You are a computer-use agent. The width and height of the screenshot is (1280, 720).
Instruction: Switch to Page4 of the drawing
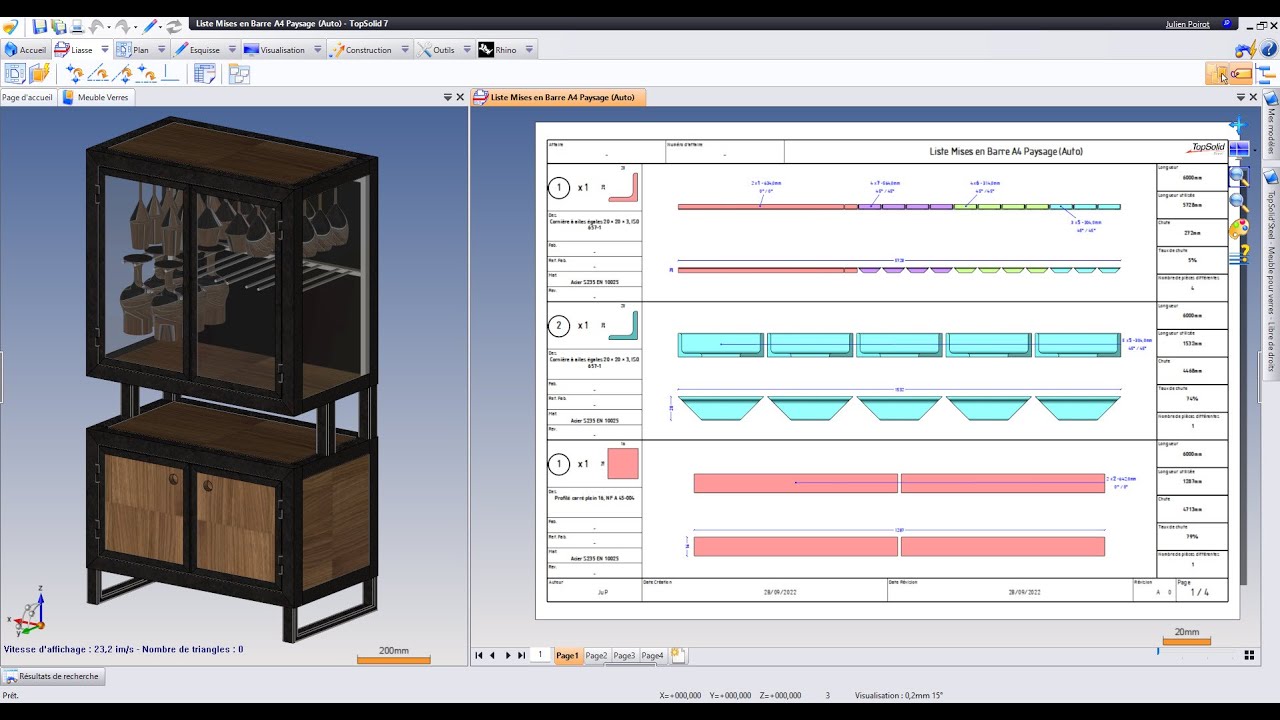click(652, 655)
